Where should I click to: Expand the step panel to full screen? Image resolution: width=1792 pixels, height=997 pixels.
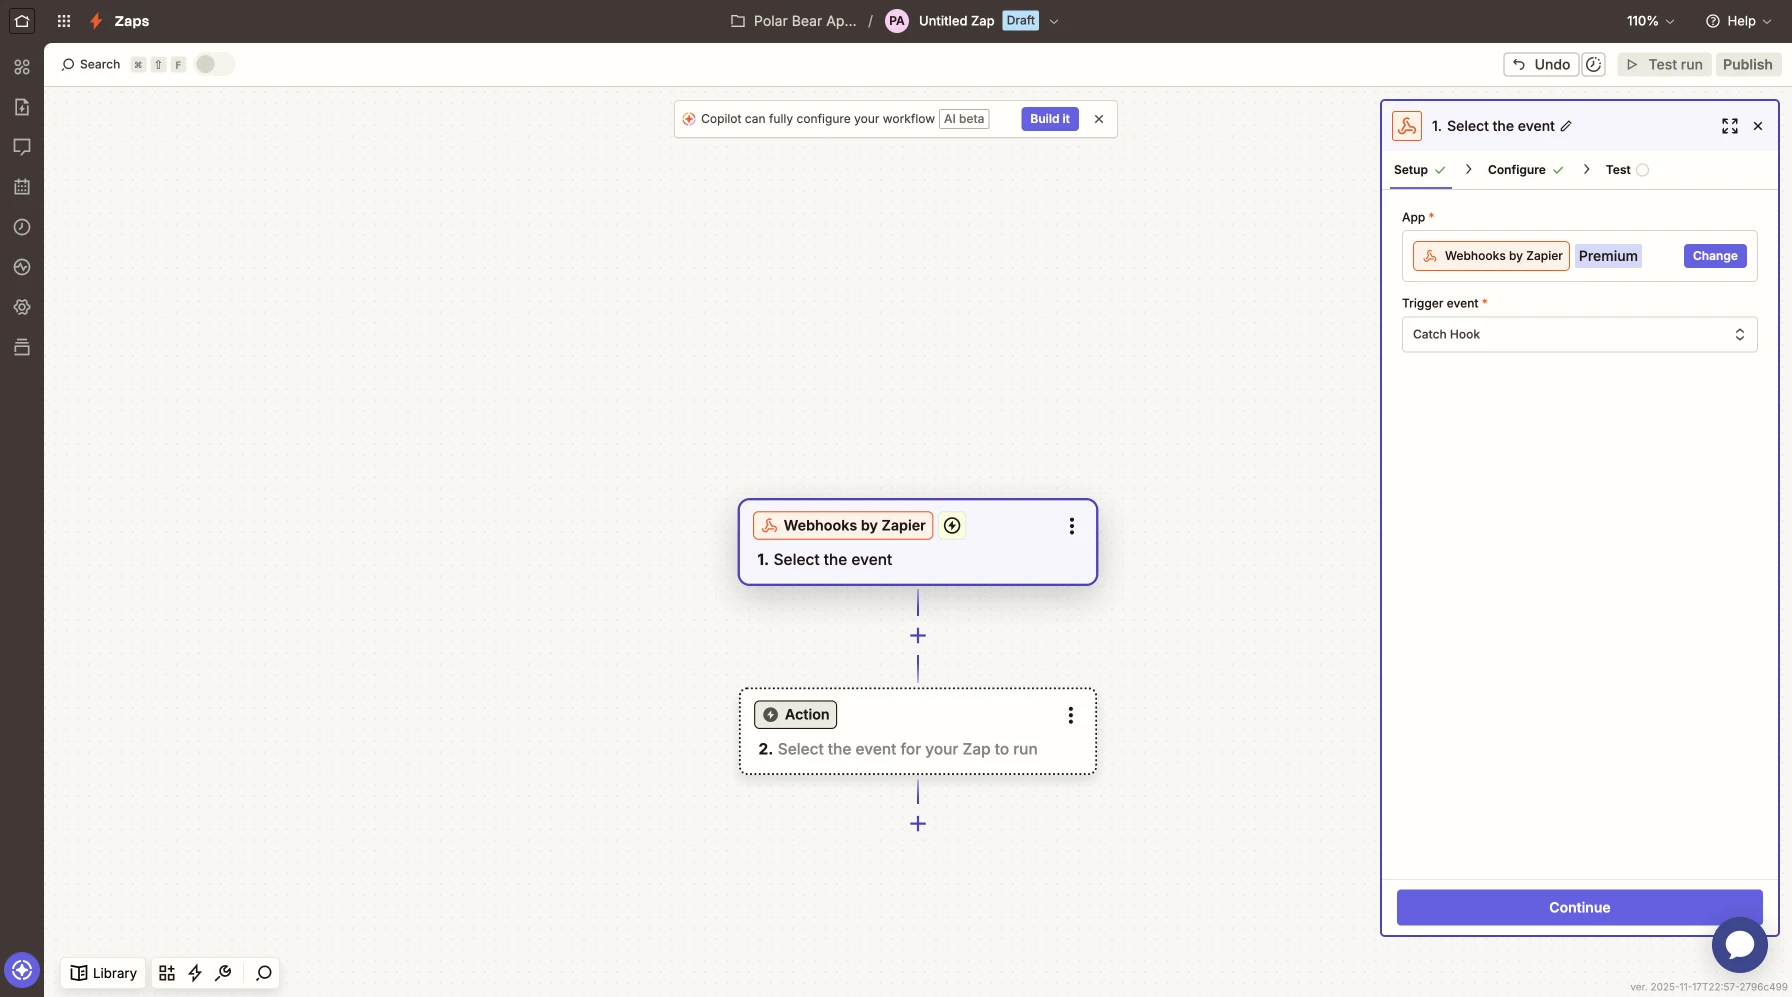(1729, 126)
